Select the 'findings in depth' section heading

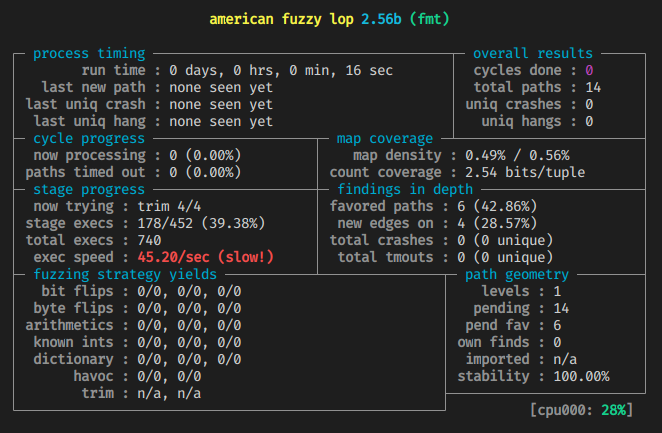tap(405, 189)
